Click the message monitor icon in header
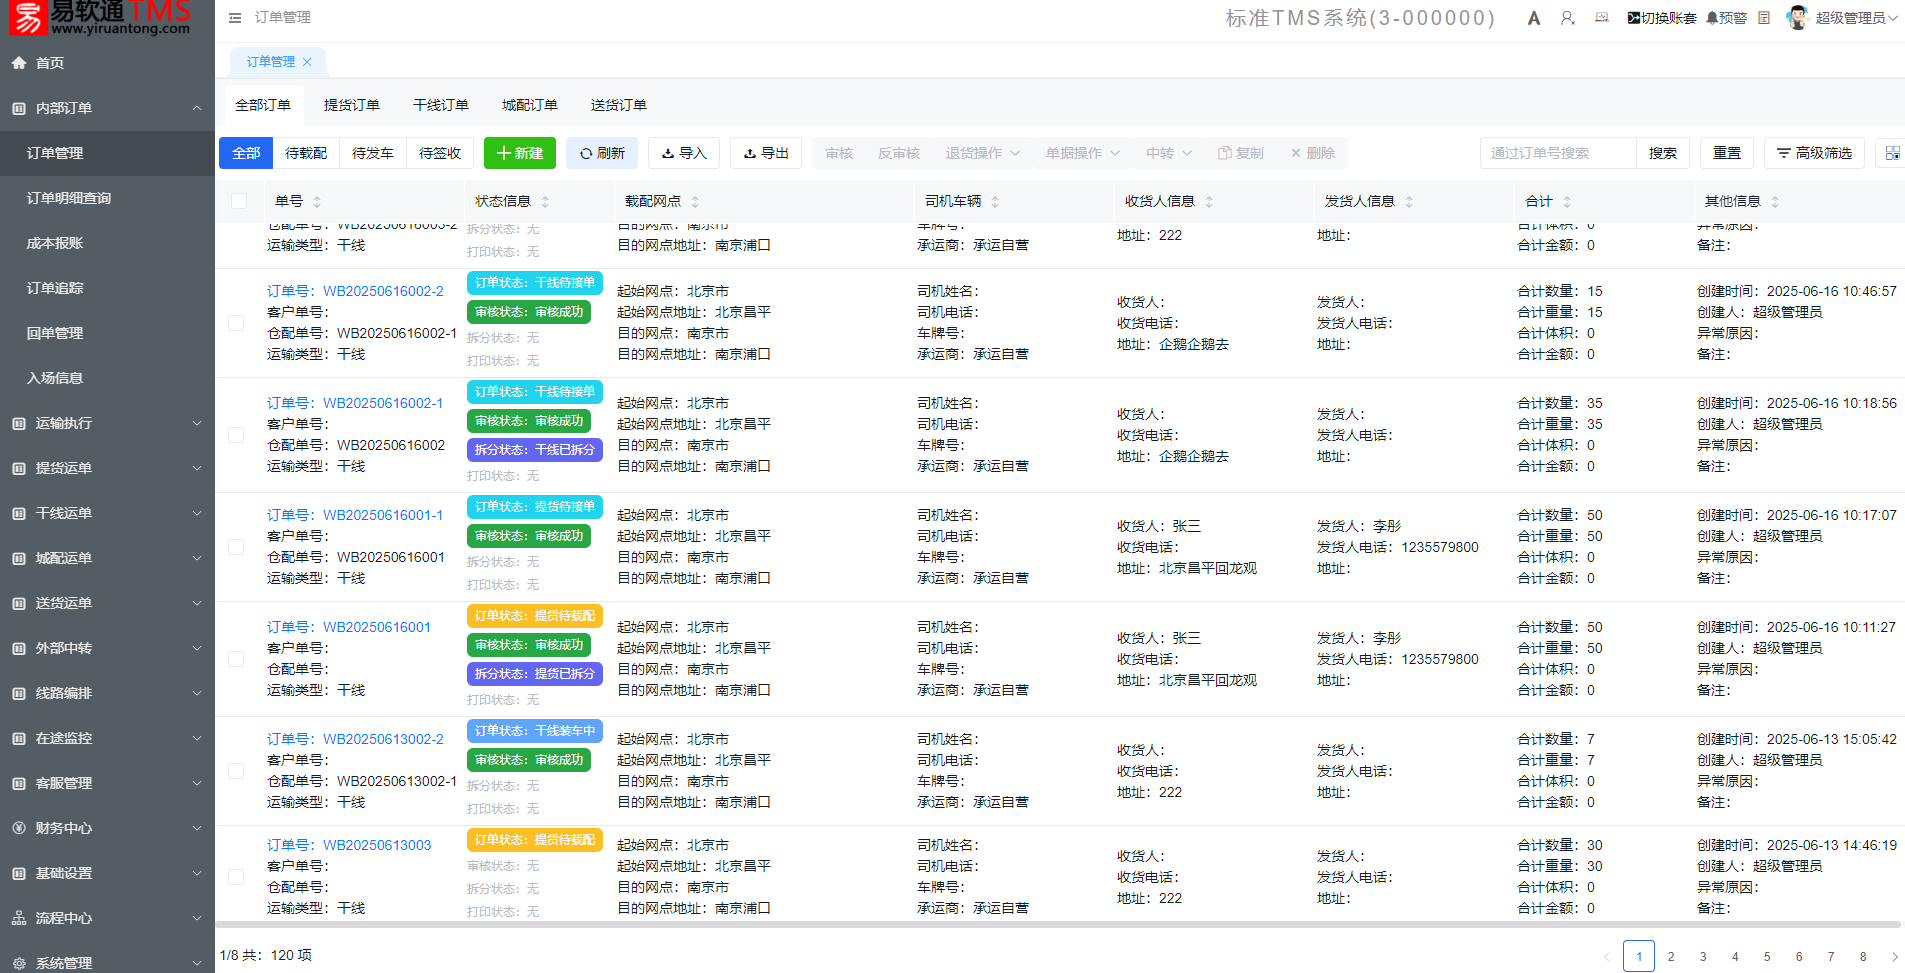This screenshot has width=1905, height=973. point(1602,18)
